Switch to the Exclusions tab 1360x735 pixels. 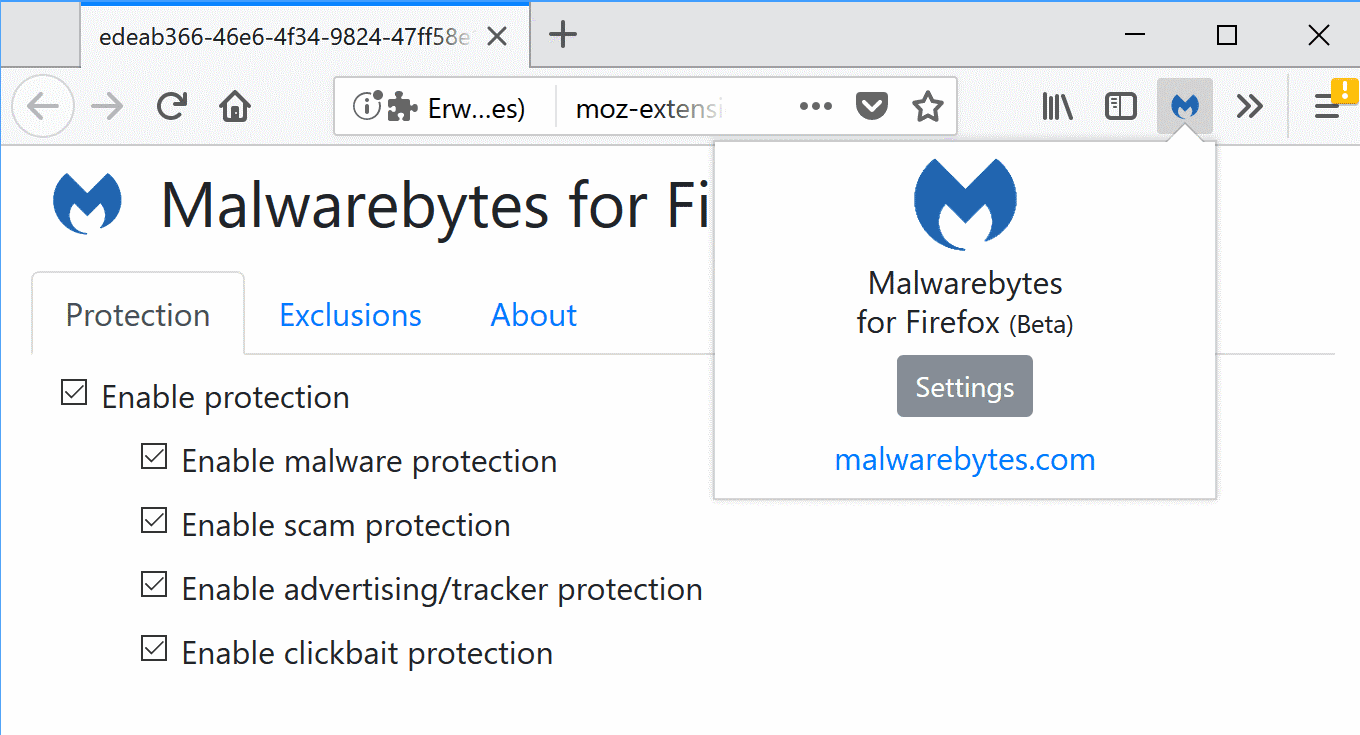[x=349, y=315]
